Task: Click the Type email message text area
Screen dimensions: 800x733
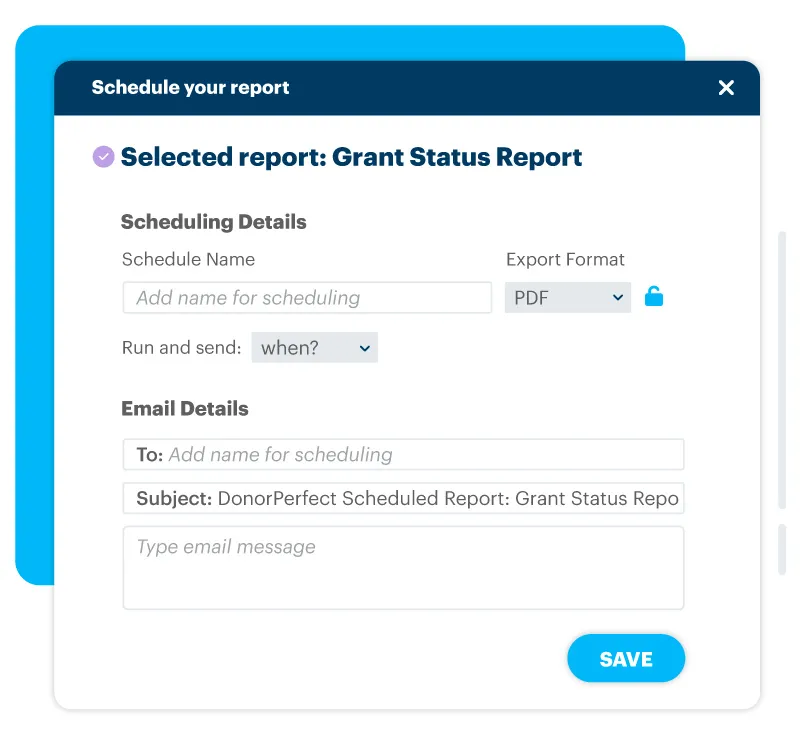Action: 403,567
